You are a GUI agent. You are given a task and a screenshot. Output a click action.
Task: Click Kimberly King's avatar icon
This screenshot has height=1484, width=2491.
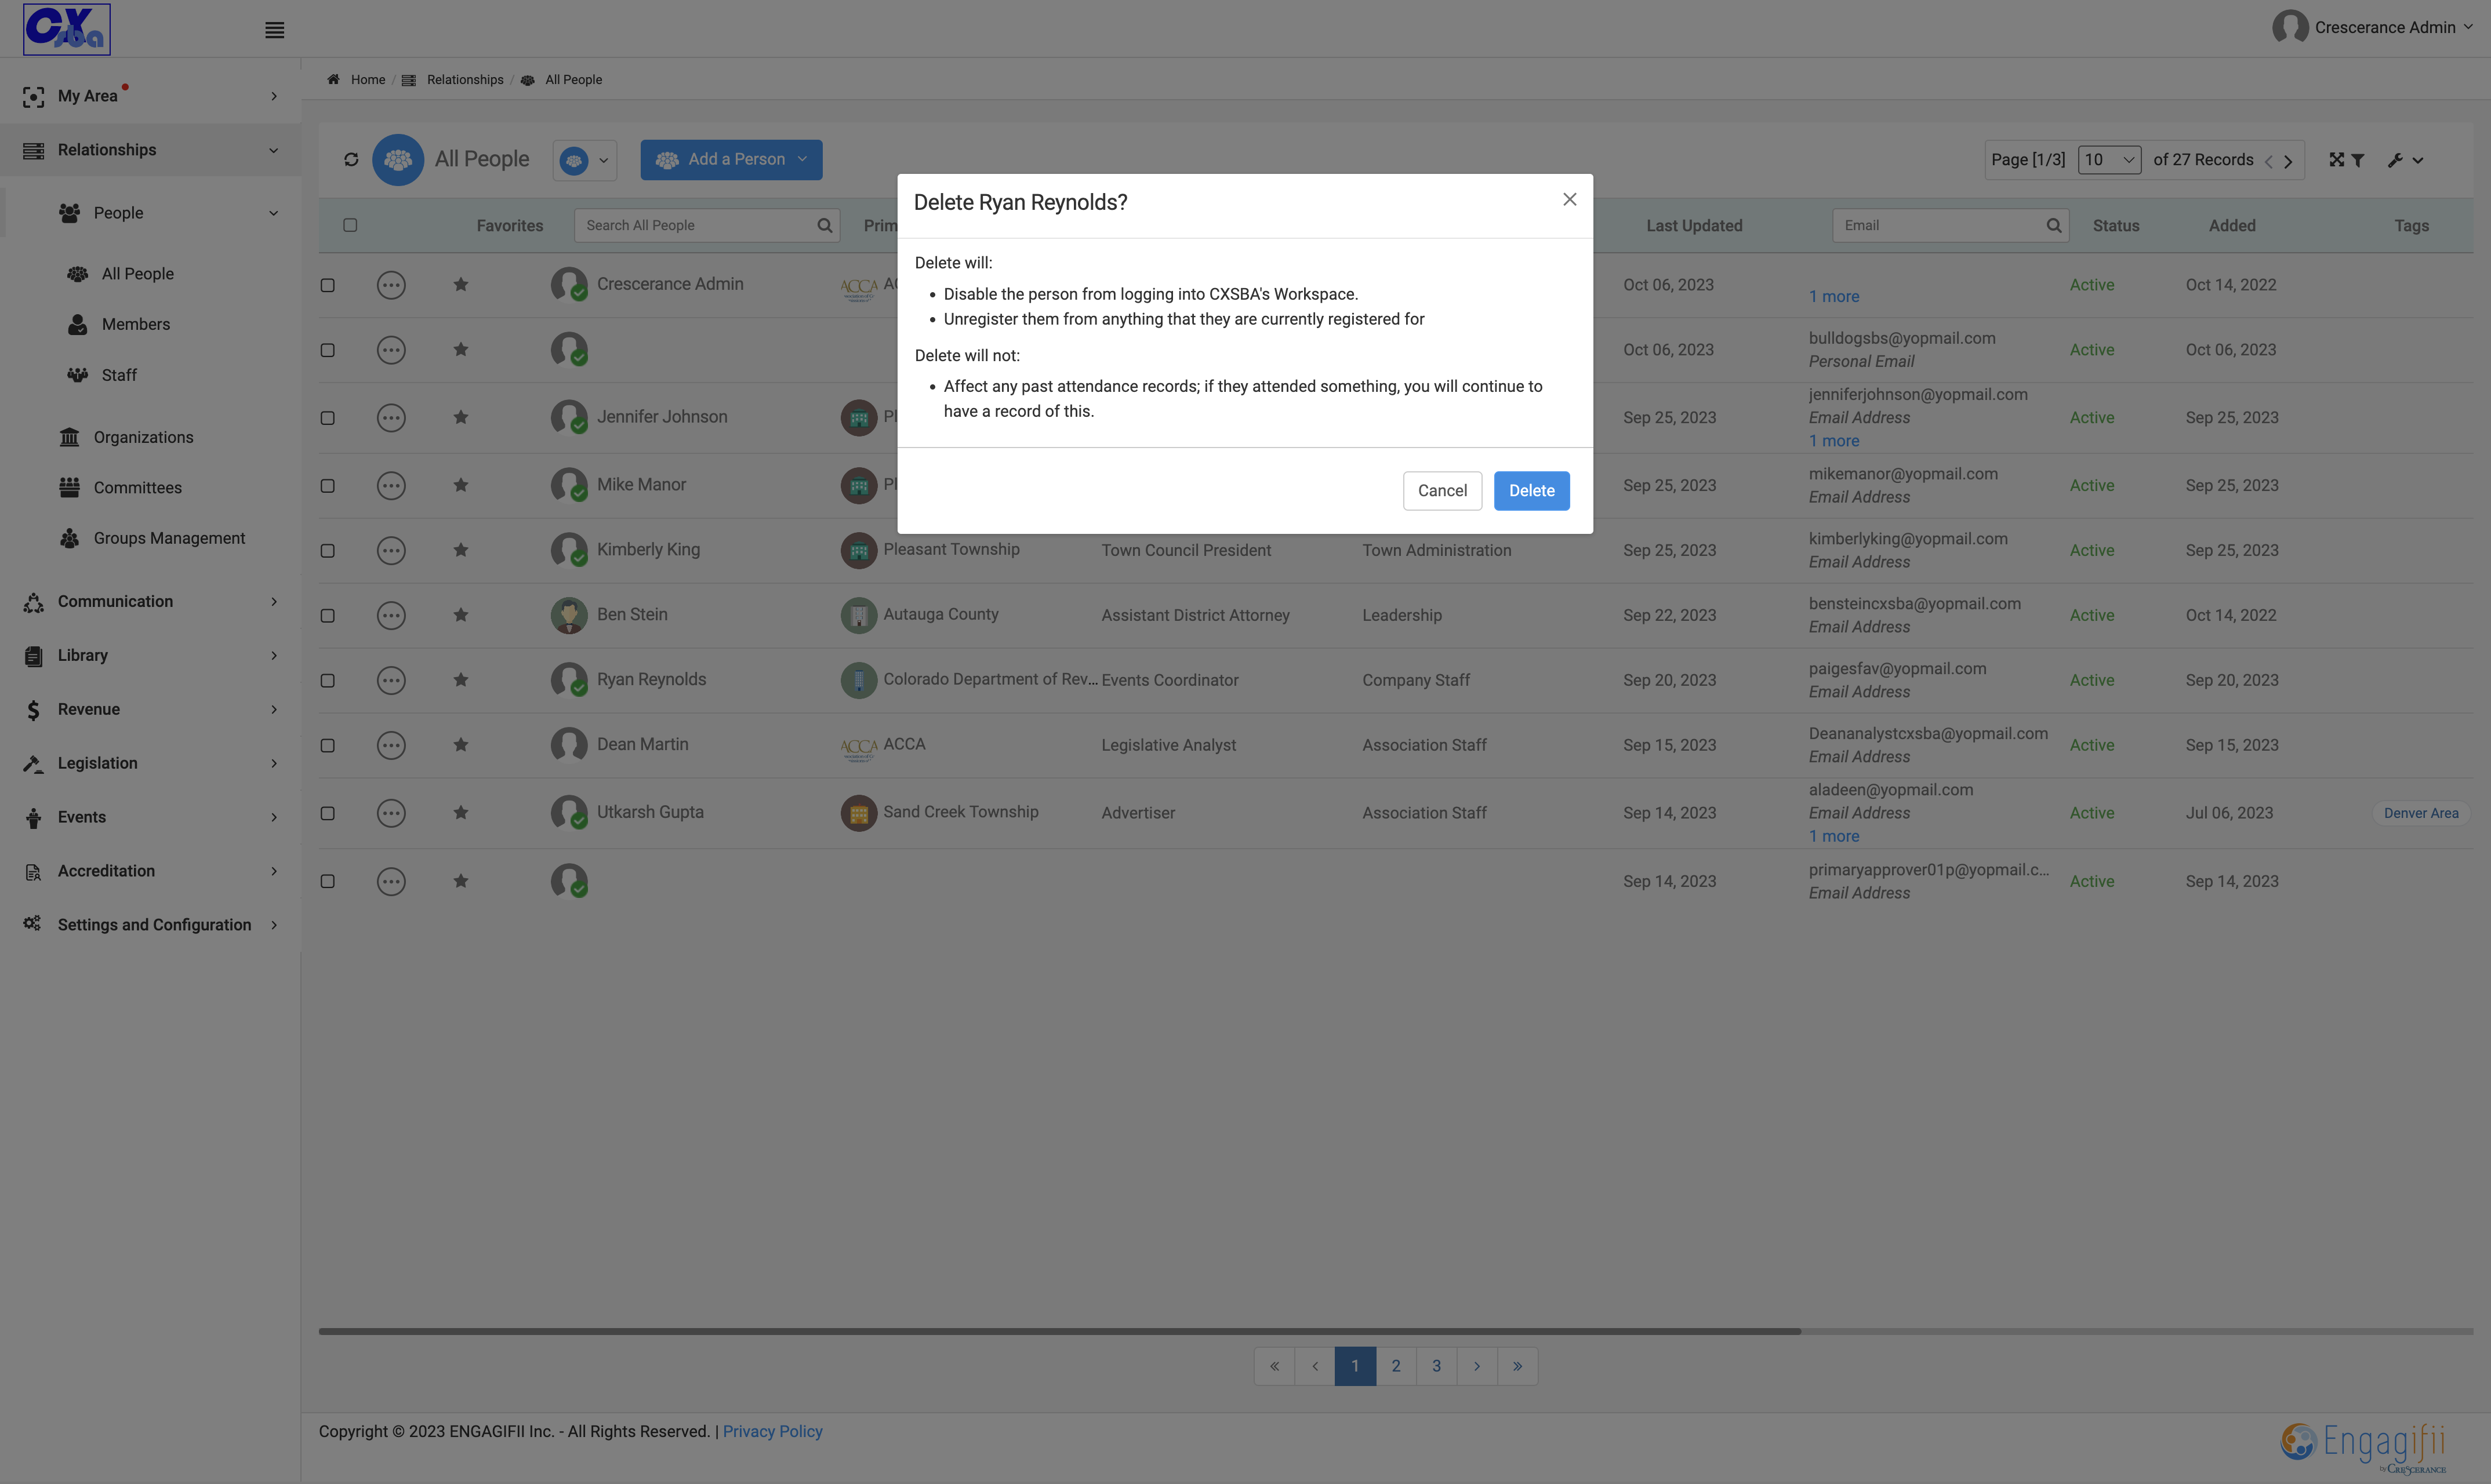569,551
